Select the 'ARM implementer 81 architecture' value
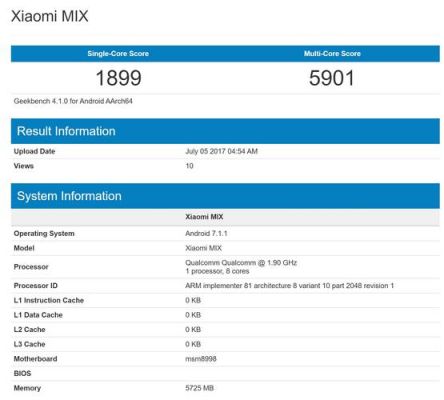Image resolution: width=444 pixels, height=400 pixels. tap(290, 286)
